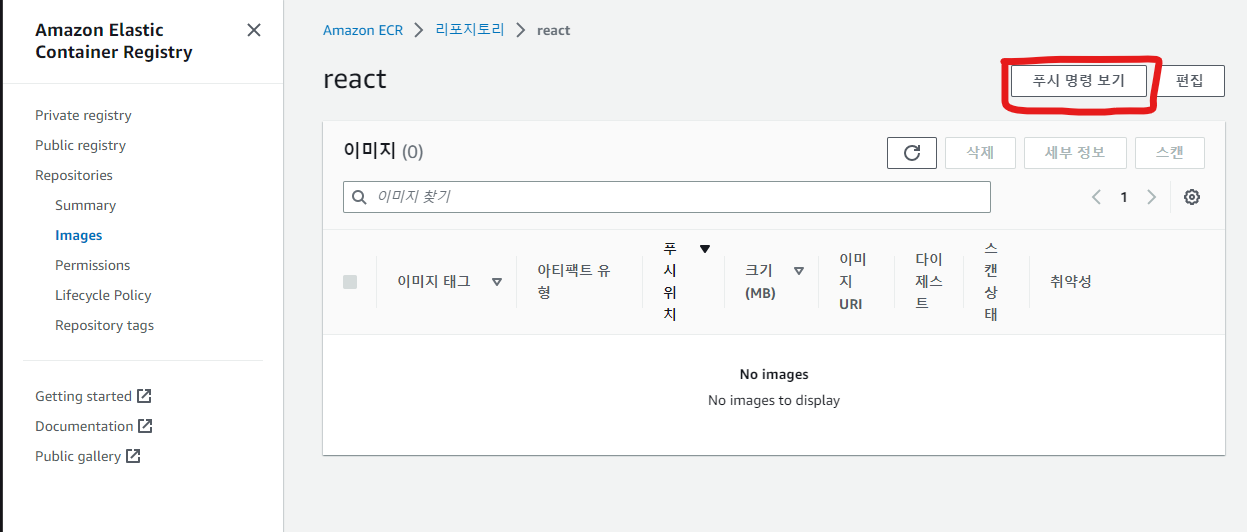Select Repositories in sidebar
Screen dimensions: 1247x532
[74, 175]
